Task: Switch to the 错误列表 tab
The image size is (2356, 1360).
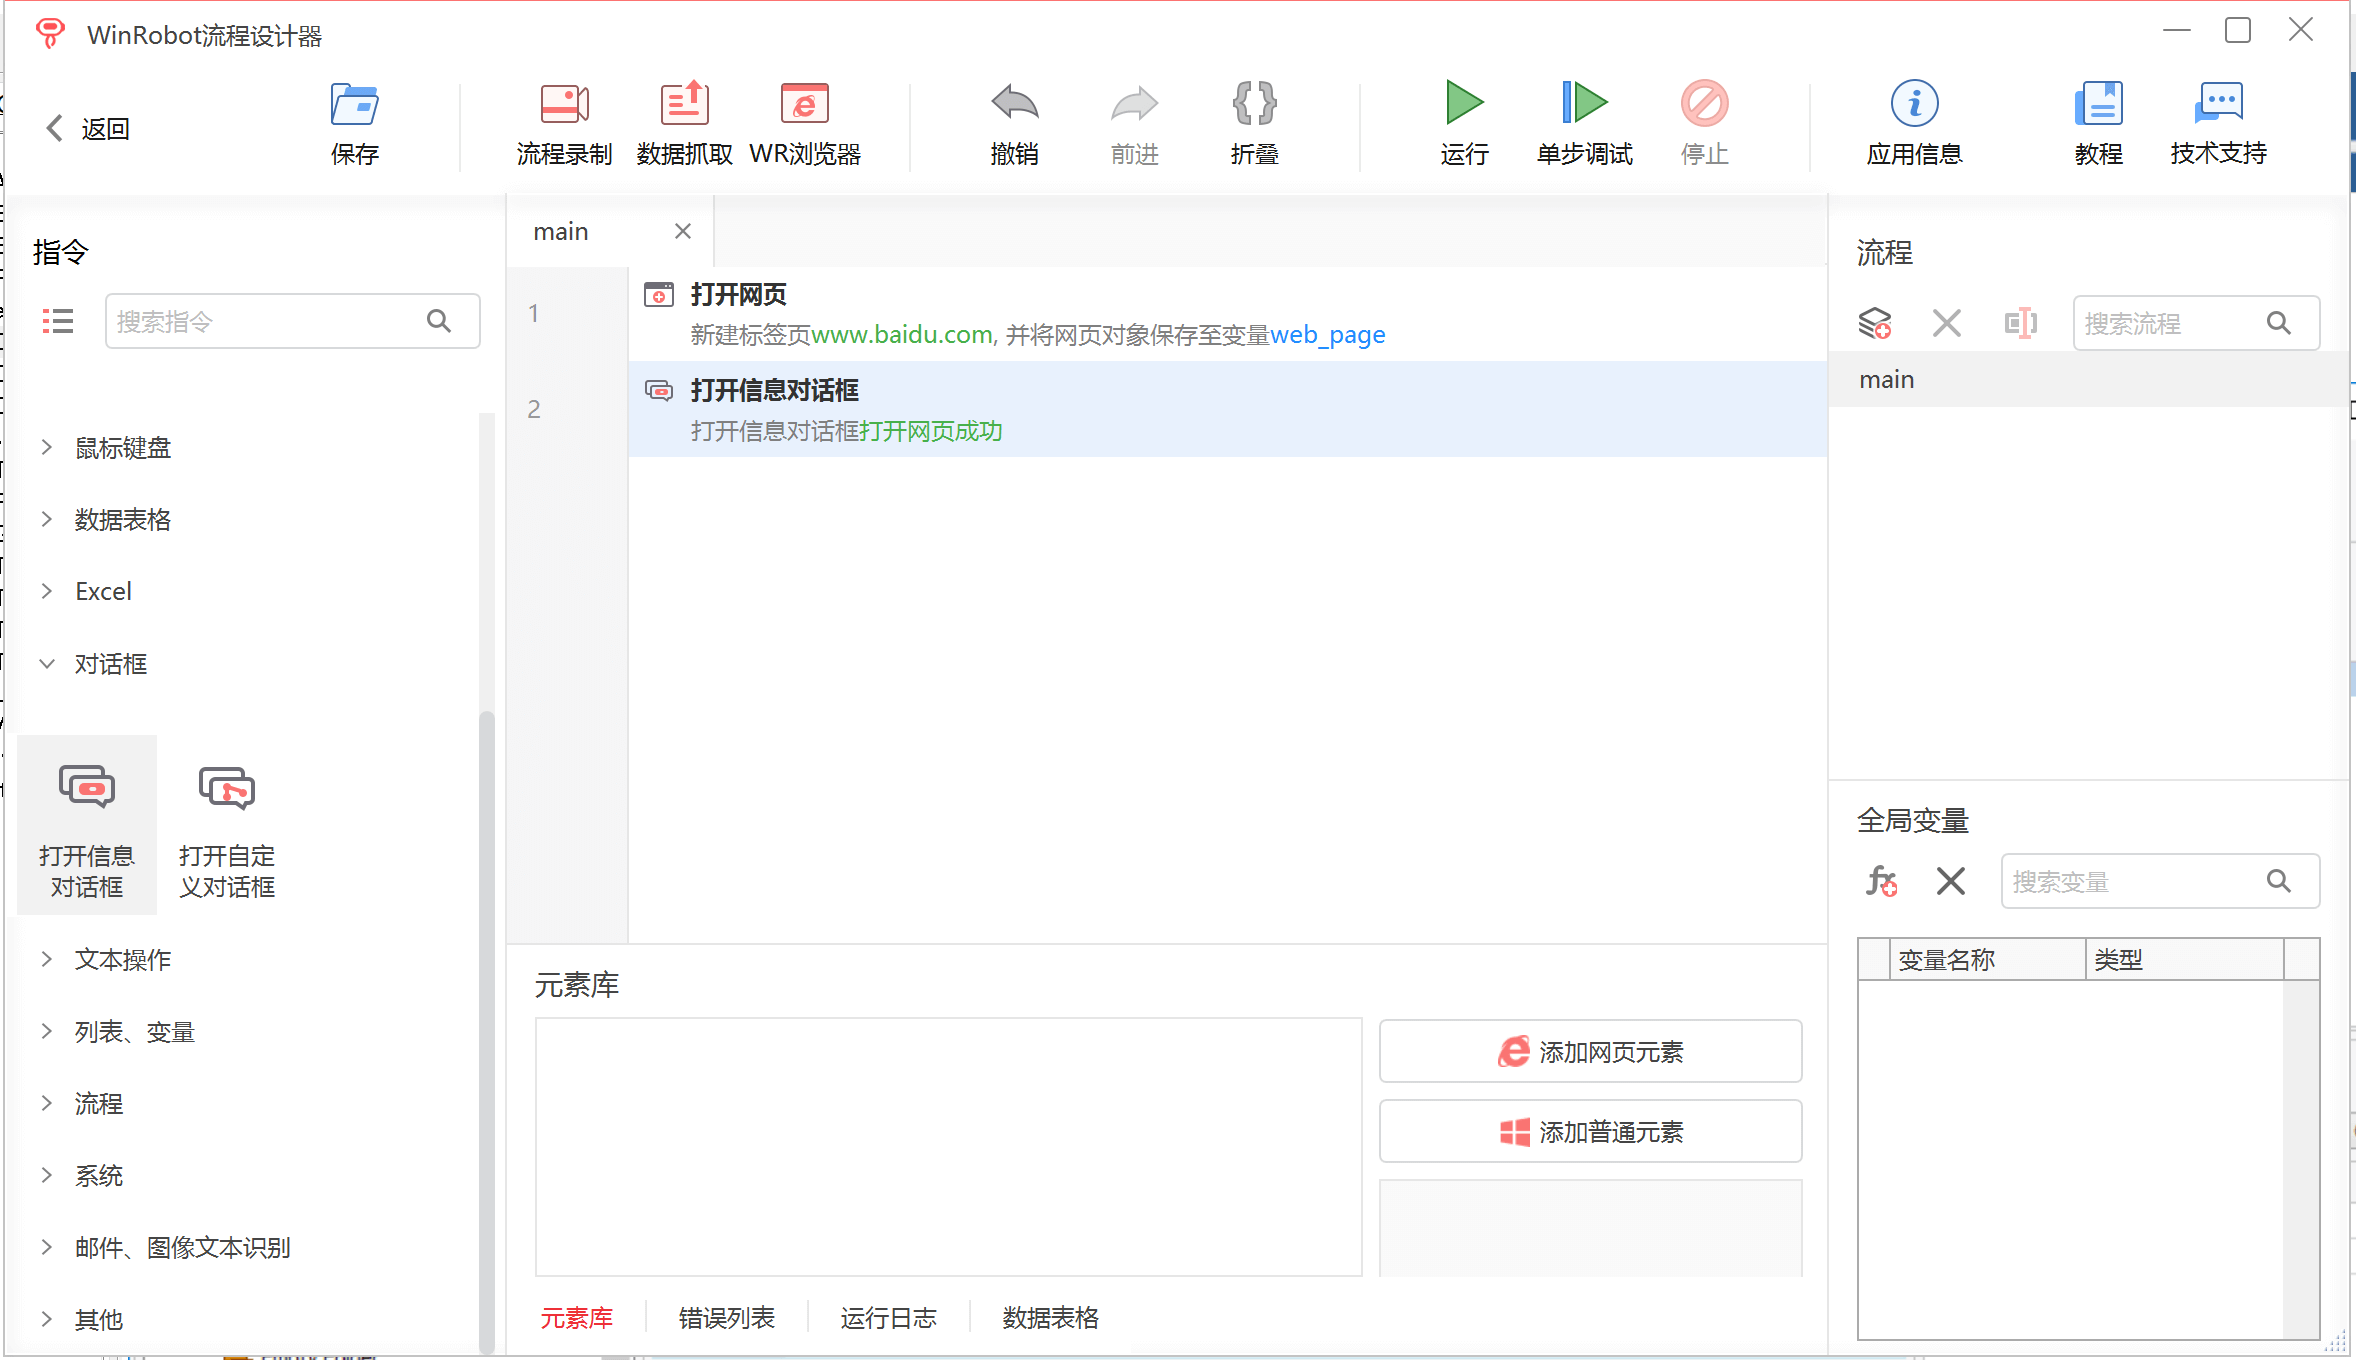Action: (x=727, y=1318)
